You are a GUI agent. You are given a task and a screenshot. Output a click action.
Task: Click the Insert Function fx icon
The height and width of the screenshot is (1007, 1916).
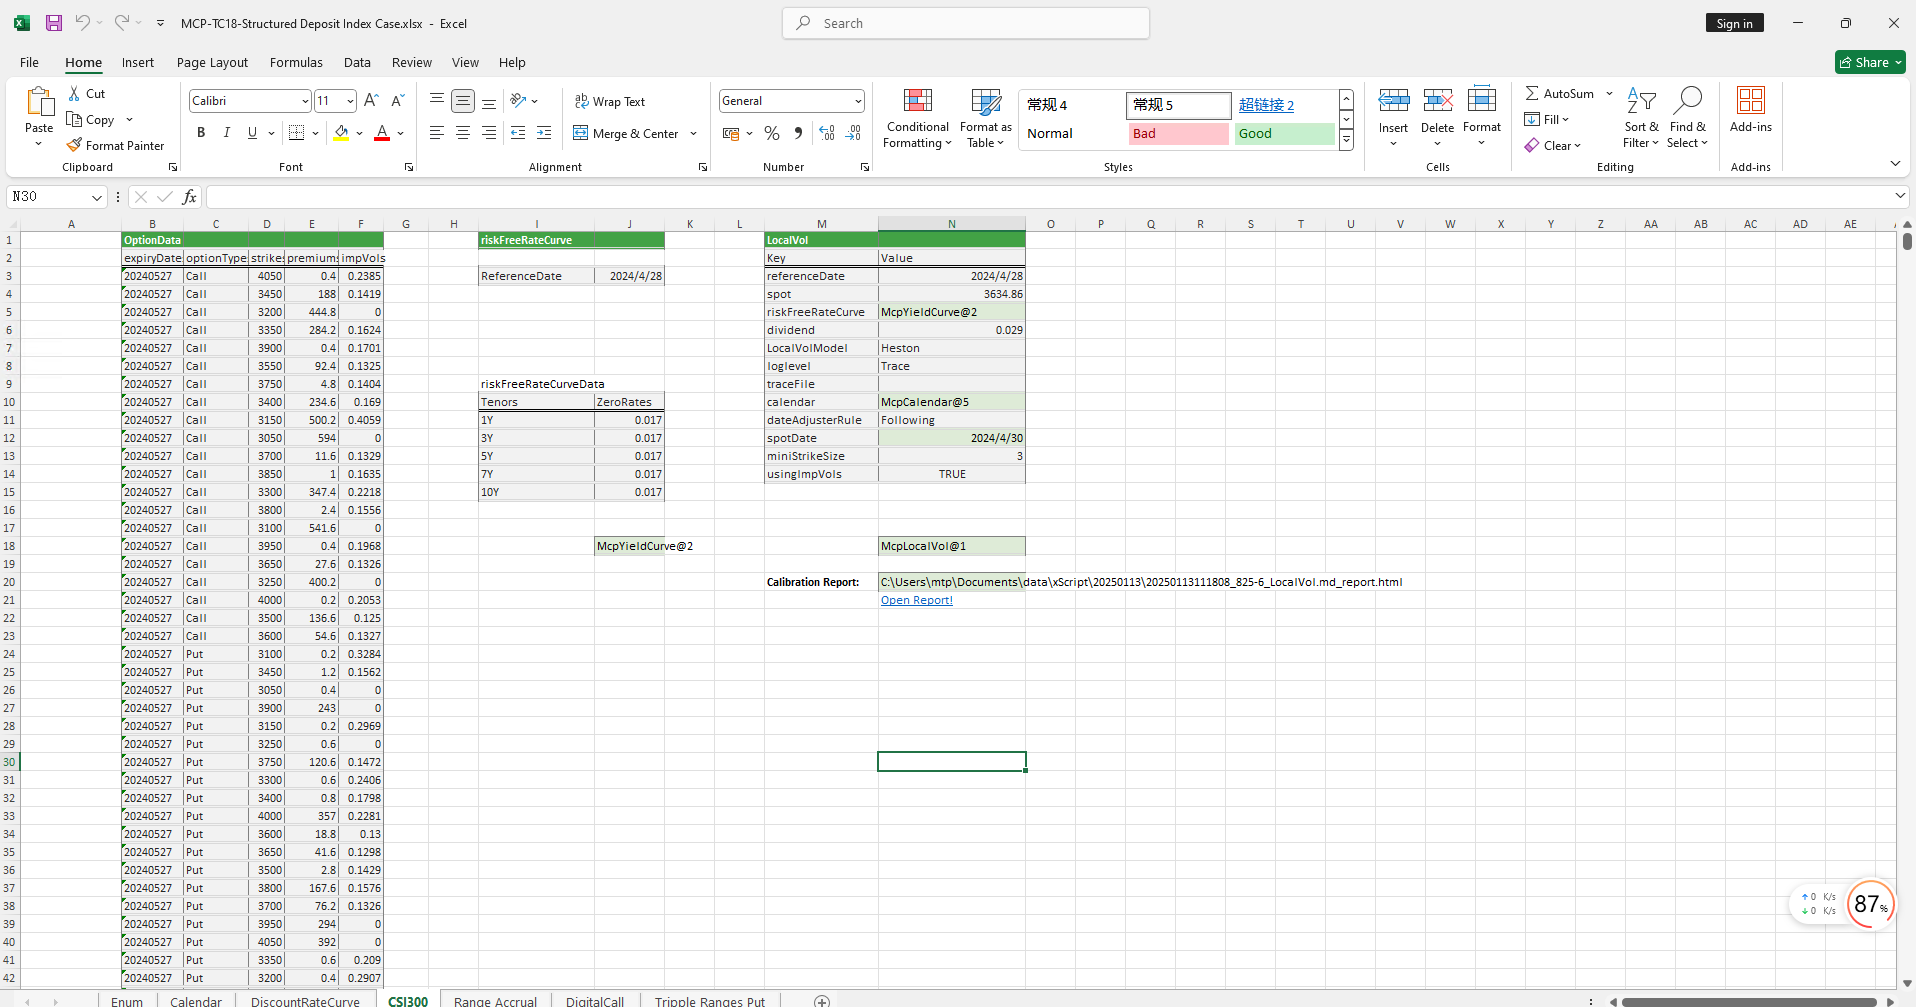click(x=189, y=197)
